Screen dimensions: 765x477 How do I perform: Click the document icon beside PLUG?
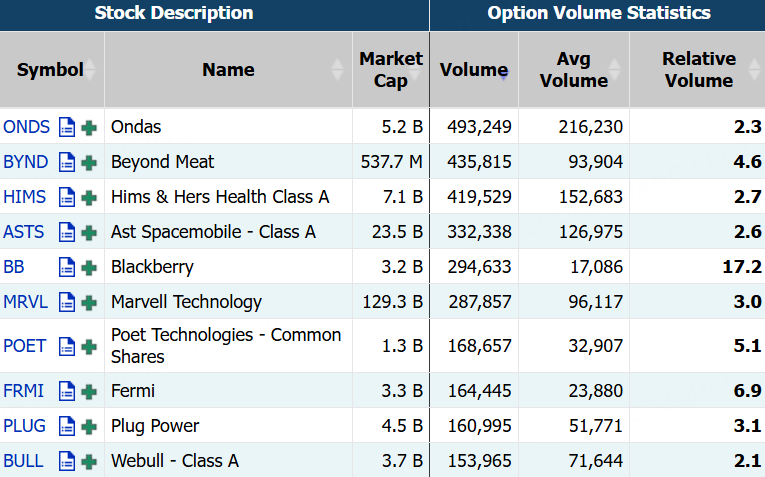pyautogui.click(x=67, y=426)
